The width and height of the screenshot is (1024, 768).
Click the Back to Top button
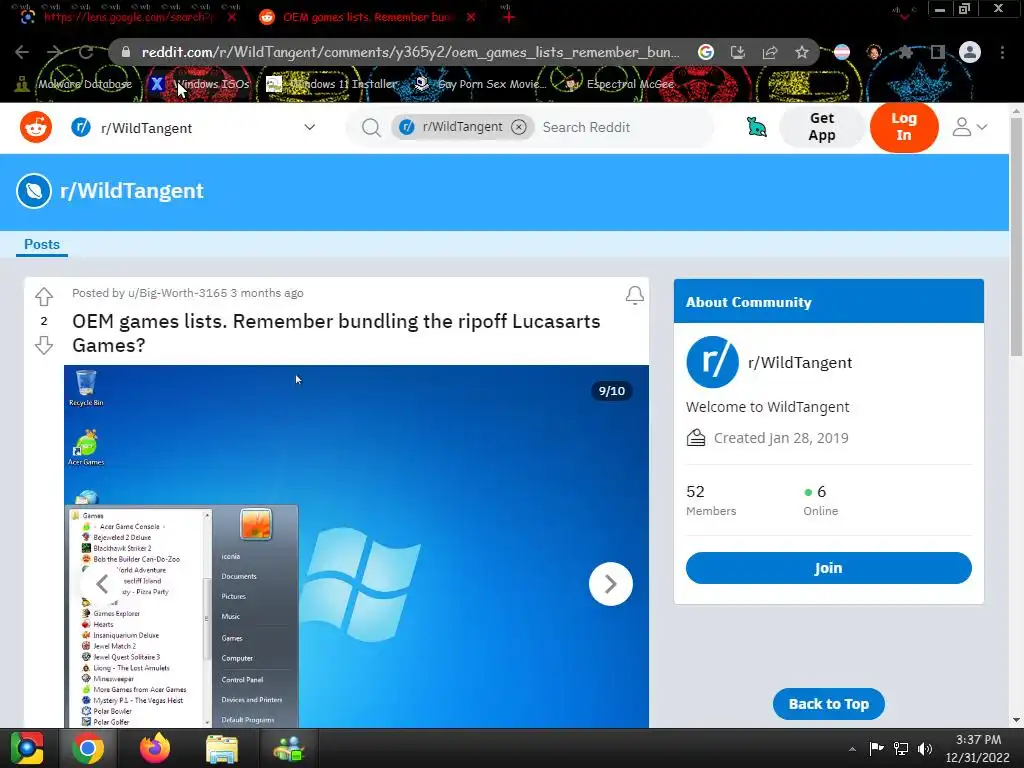(828, 704)
